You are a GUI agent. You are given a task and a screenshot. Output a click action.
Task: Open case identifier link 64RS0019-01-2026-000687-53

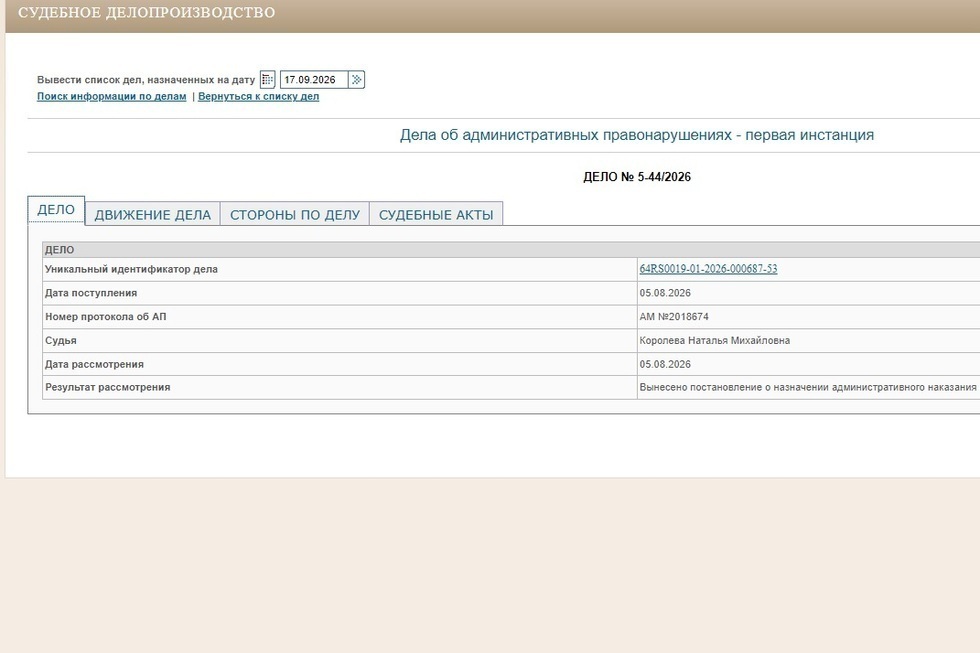(x=708, y=269)
